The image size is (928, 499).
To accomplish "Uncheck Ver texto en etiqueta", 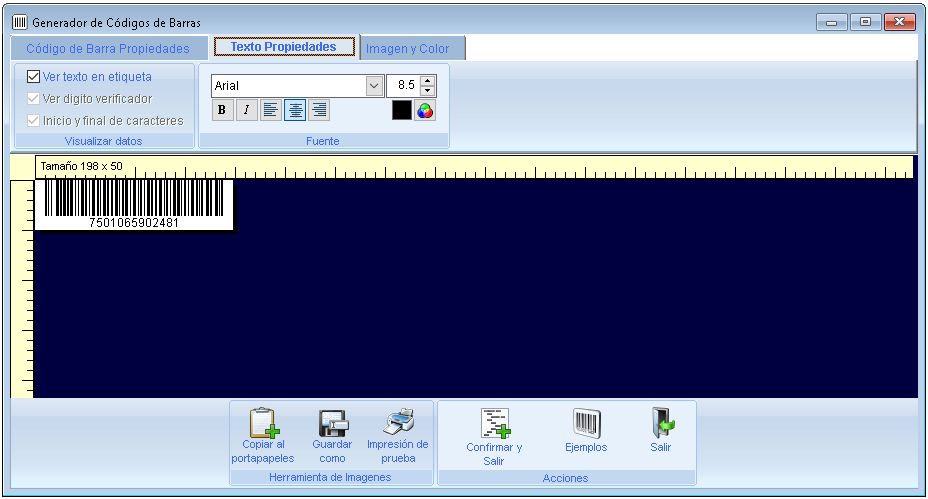I will [x=34, y=76].
